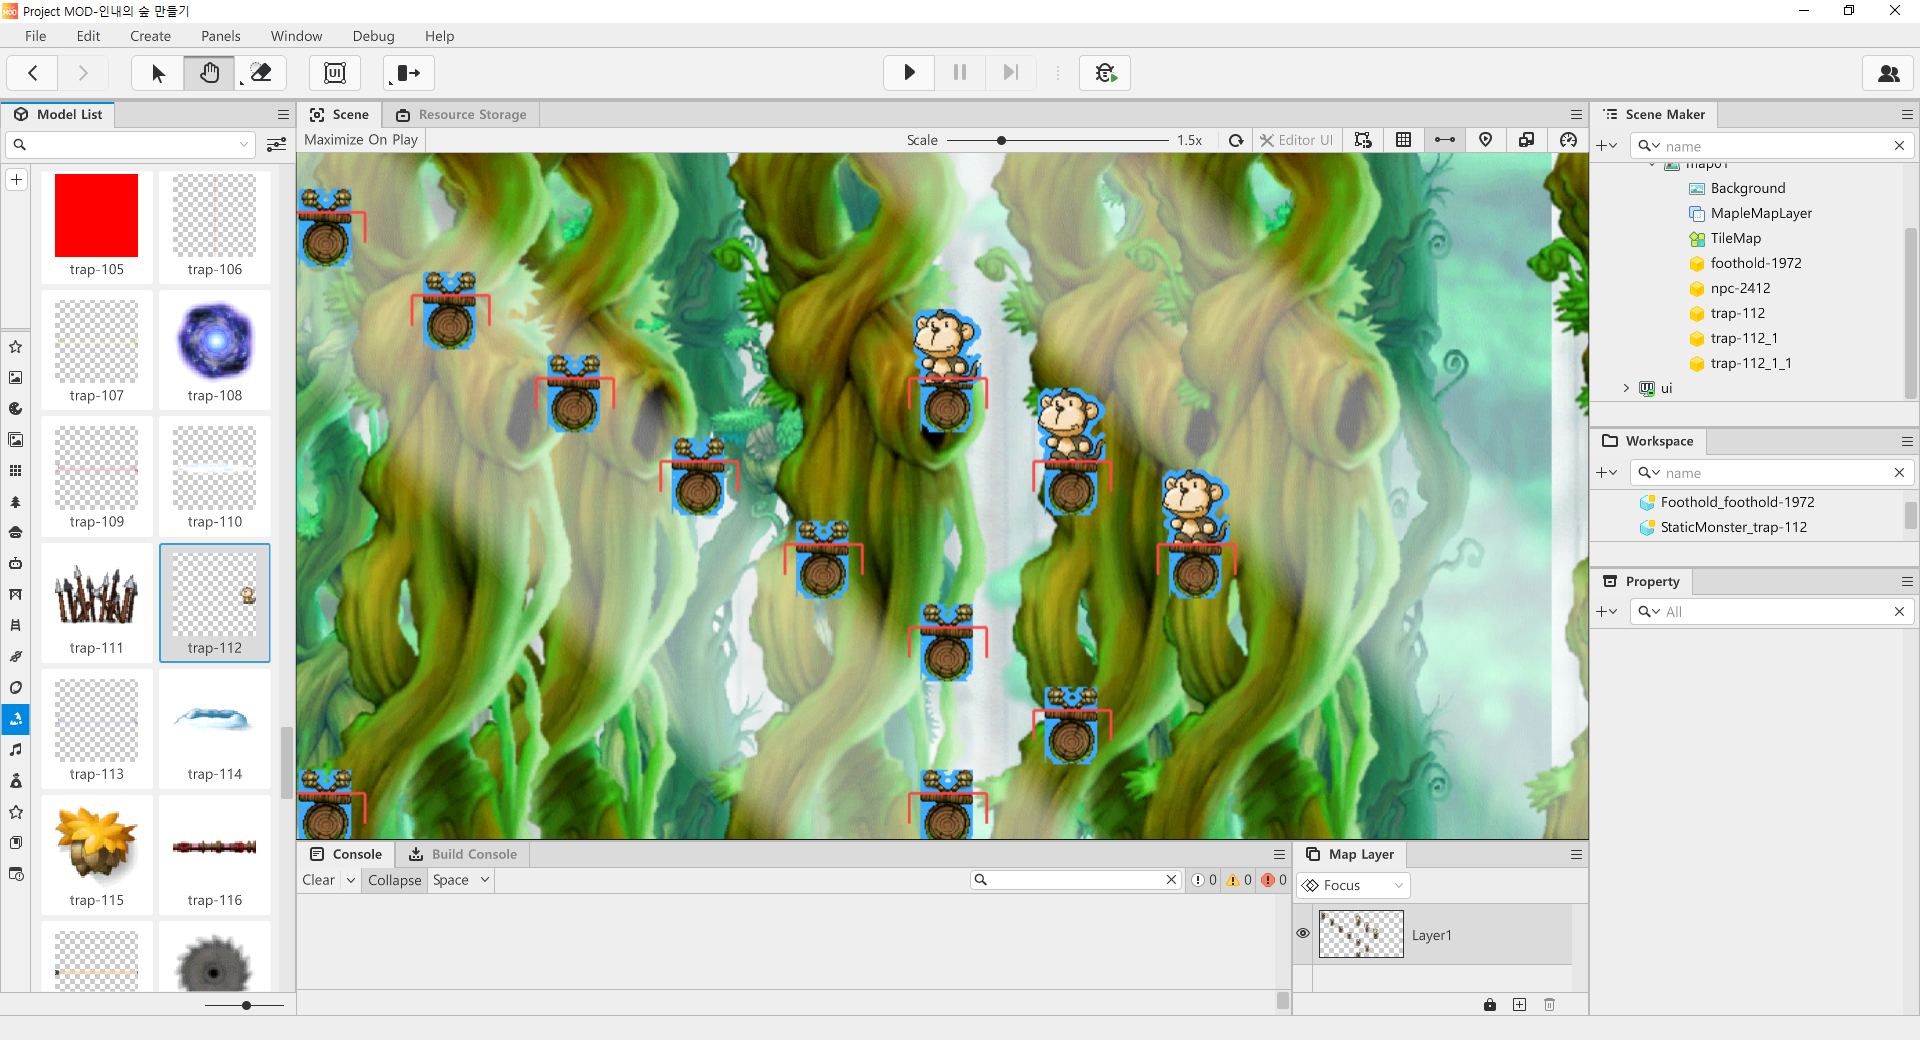Open the debug bug-play button
Screen dimensions: 1920x1040
1105,73
